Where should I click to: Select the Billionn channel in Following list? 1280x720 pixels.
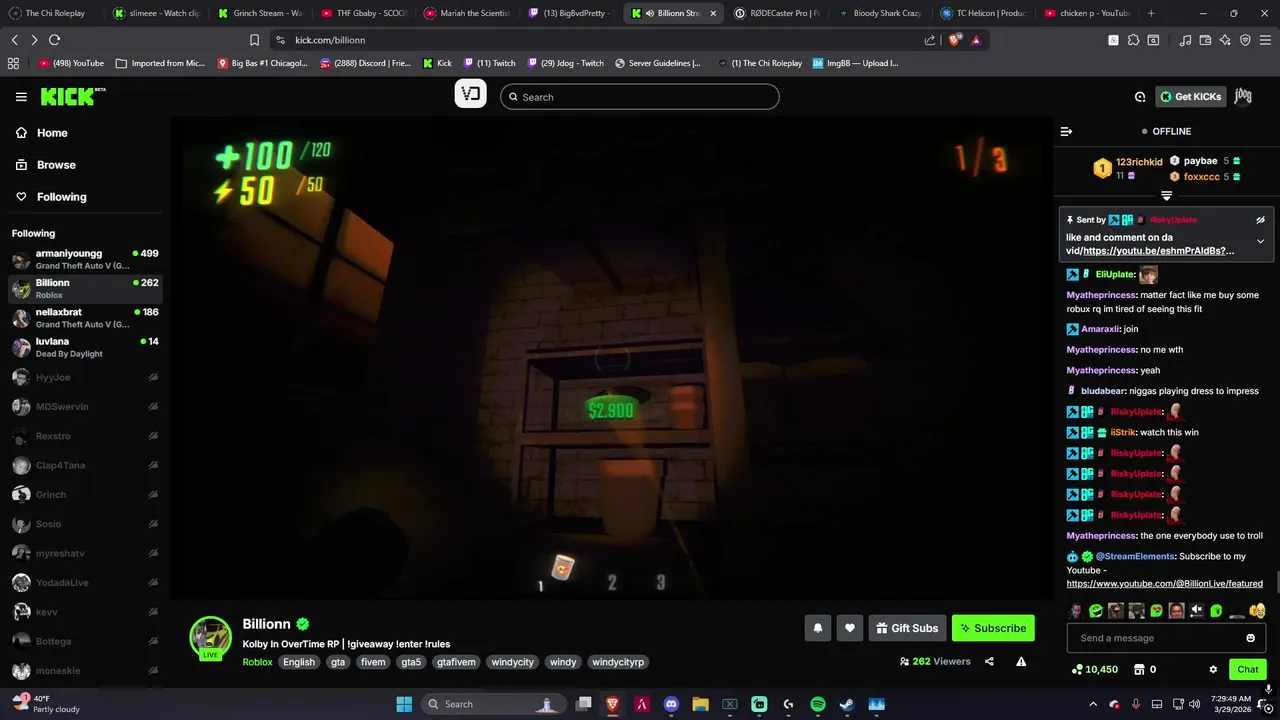point(85,289)
